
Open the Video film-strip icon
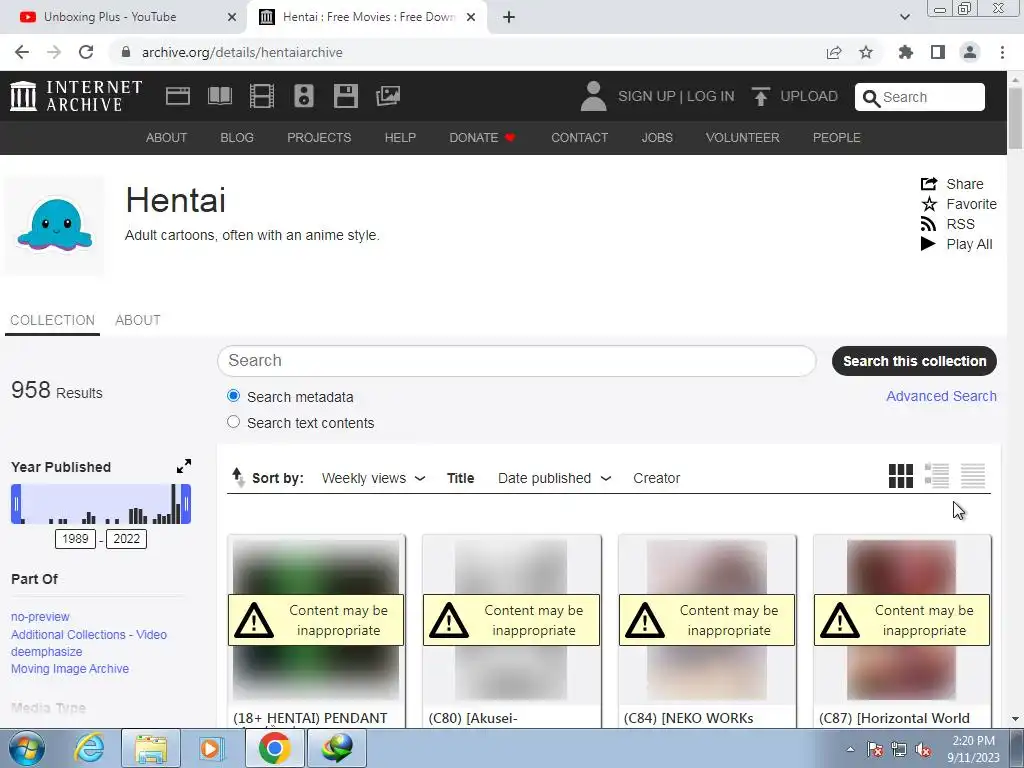[x=261, y=96]
